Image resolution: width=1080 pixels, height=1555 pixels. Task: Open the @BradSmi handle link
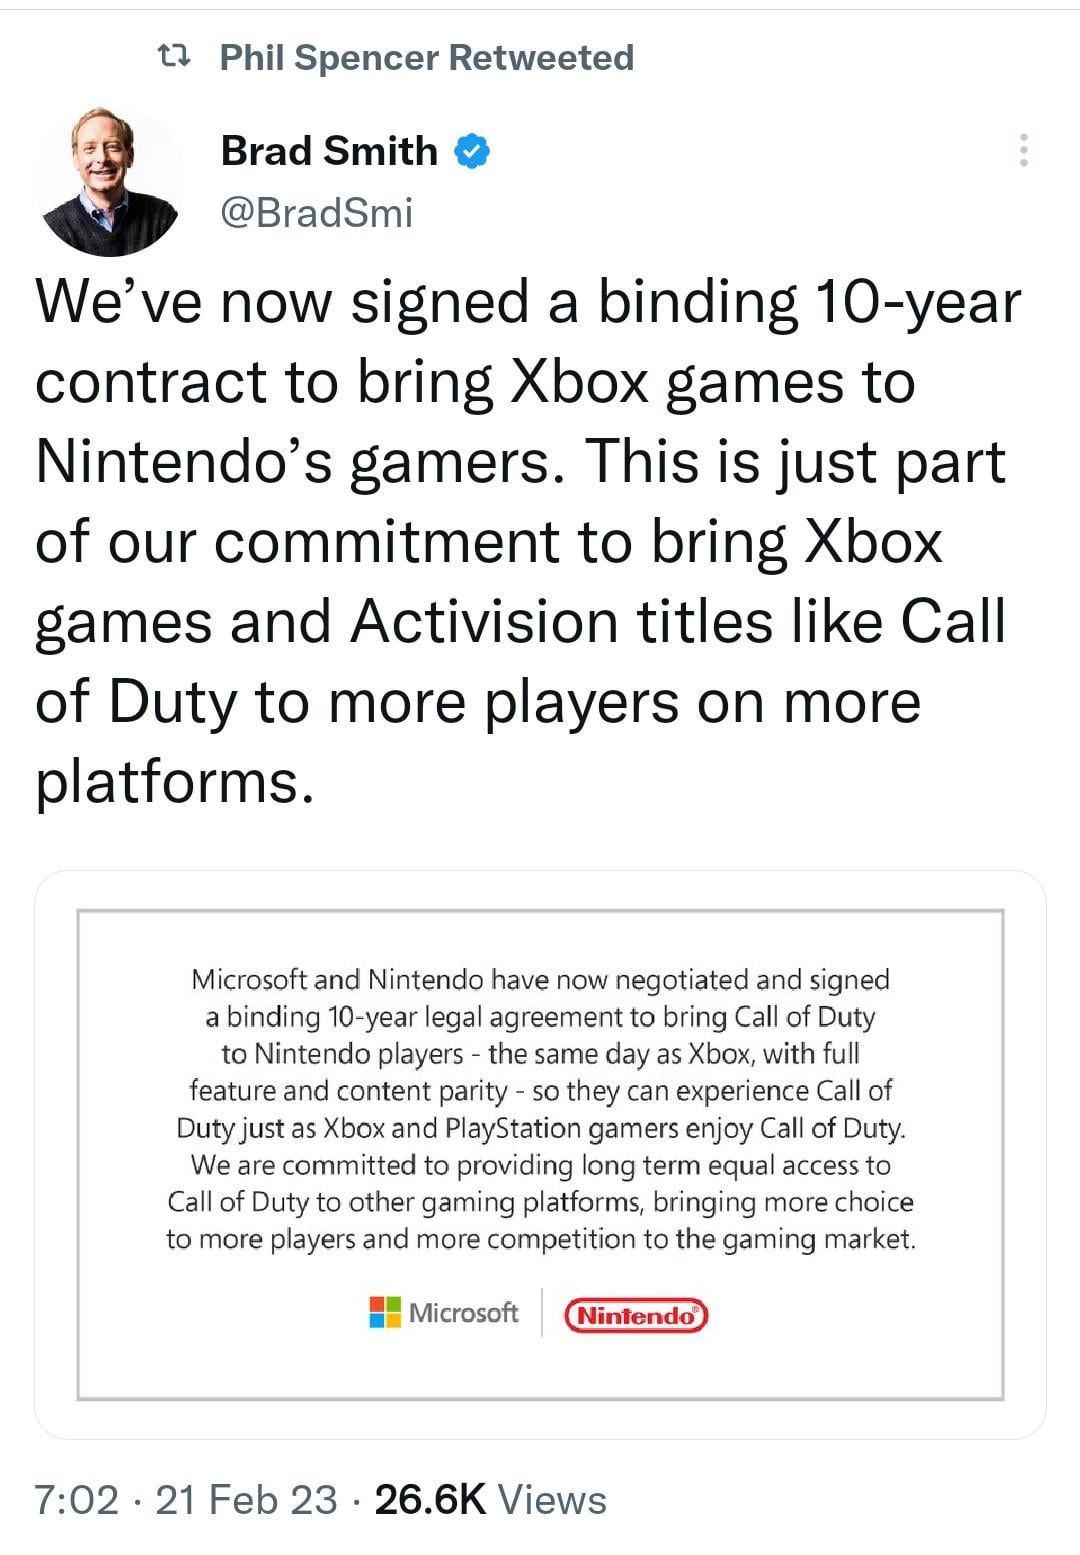316,212
